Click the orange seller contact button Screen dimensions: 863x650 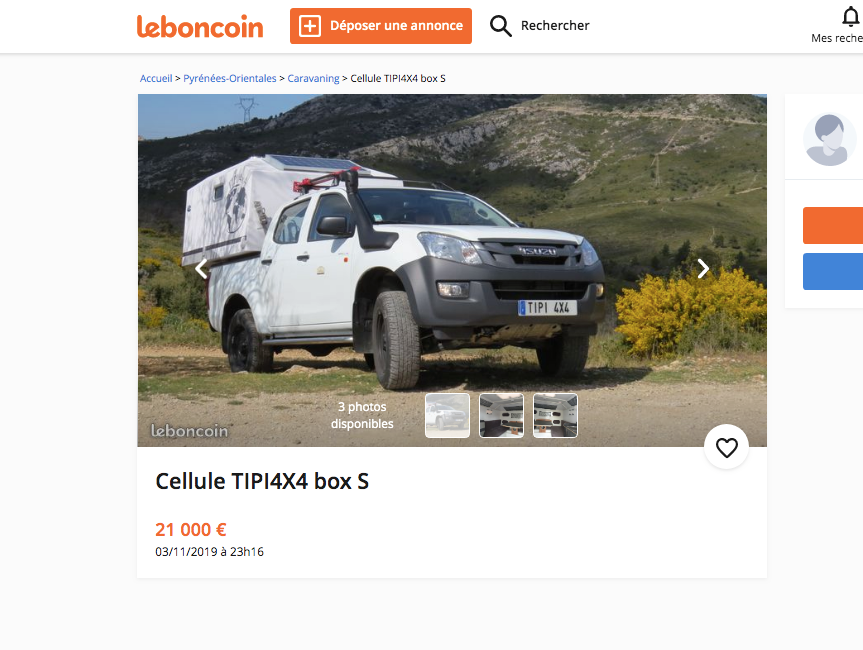pyautogui.click(x=833, y=225)
